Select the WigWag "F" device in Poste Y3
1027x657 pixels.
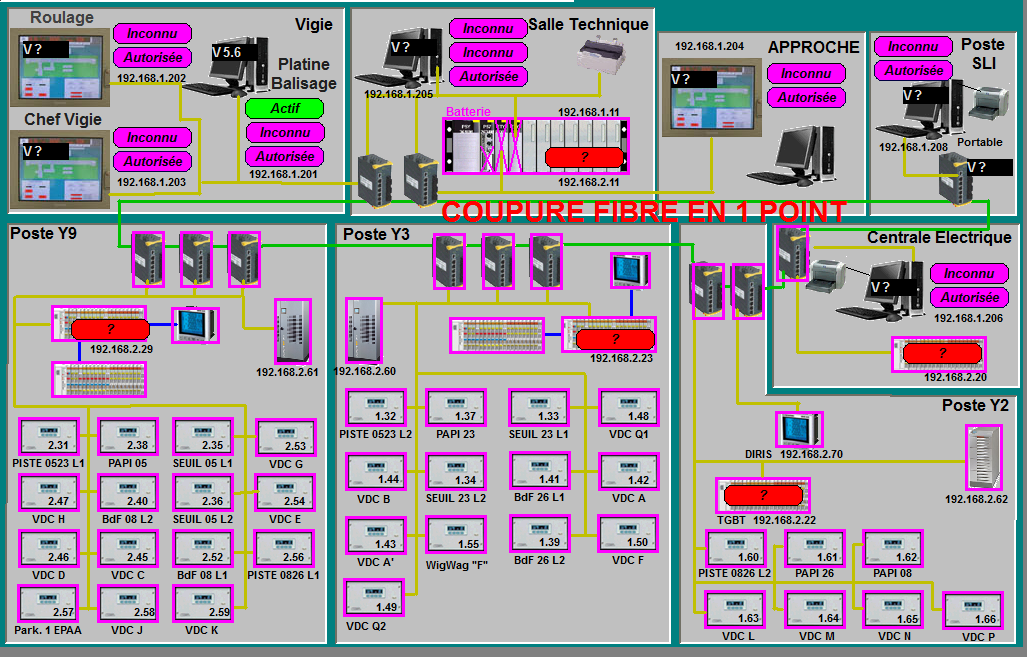[456, 535]
